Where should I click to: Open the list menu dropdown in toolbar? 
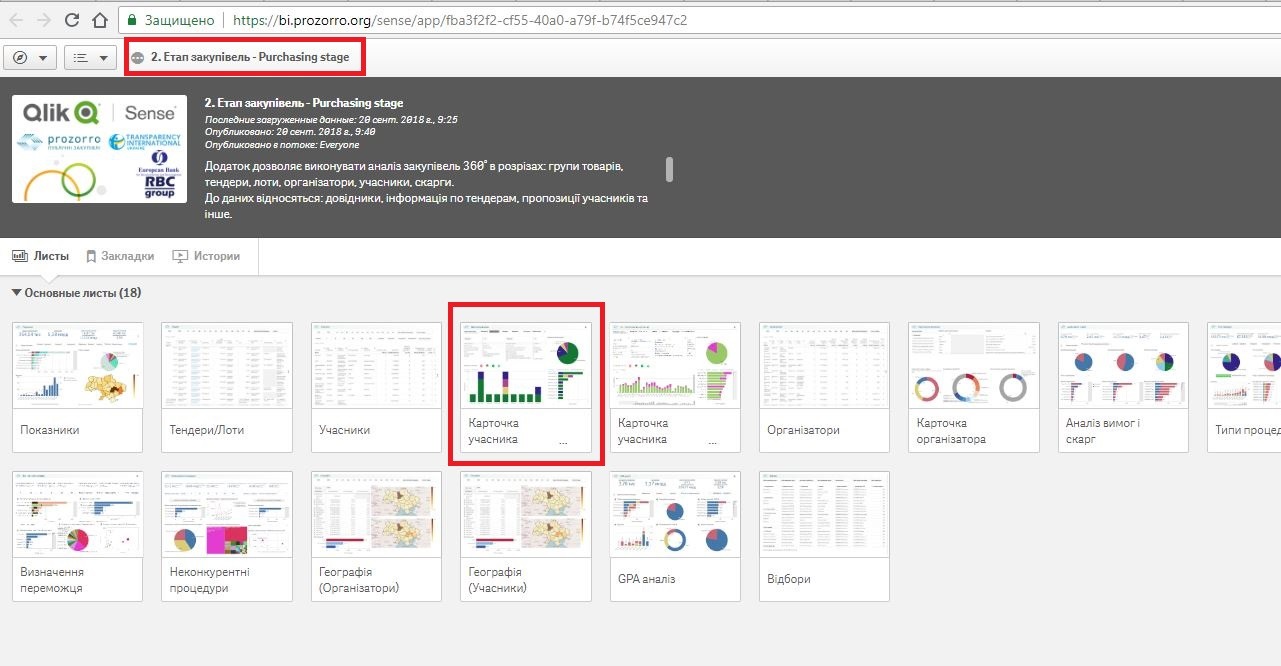[x=91, y=58]
